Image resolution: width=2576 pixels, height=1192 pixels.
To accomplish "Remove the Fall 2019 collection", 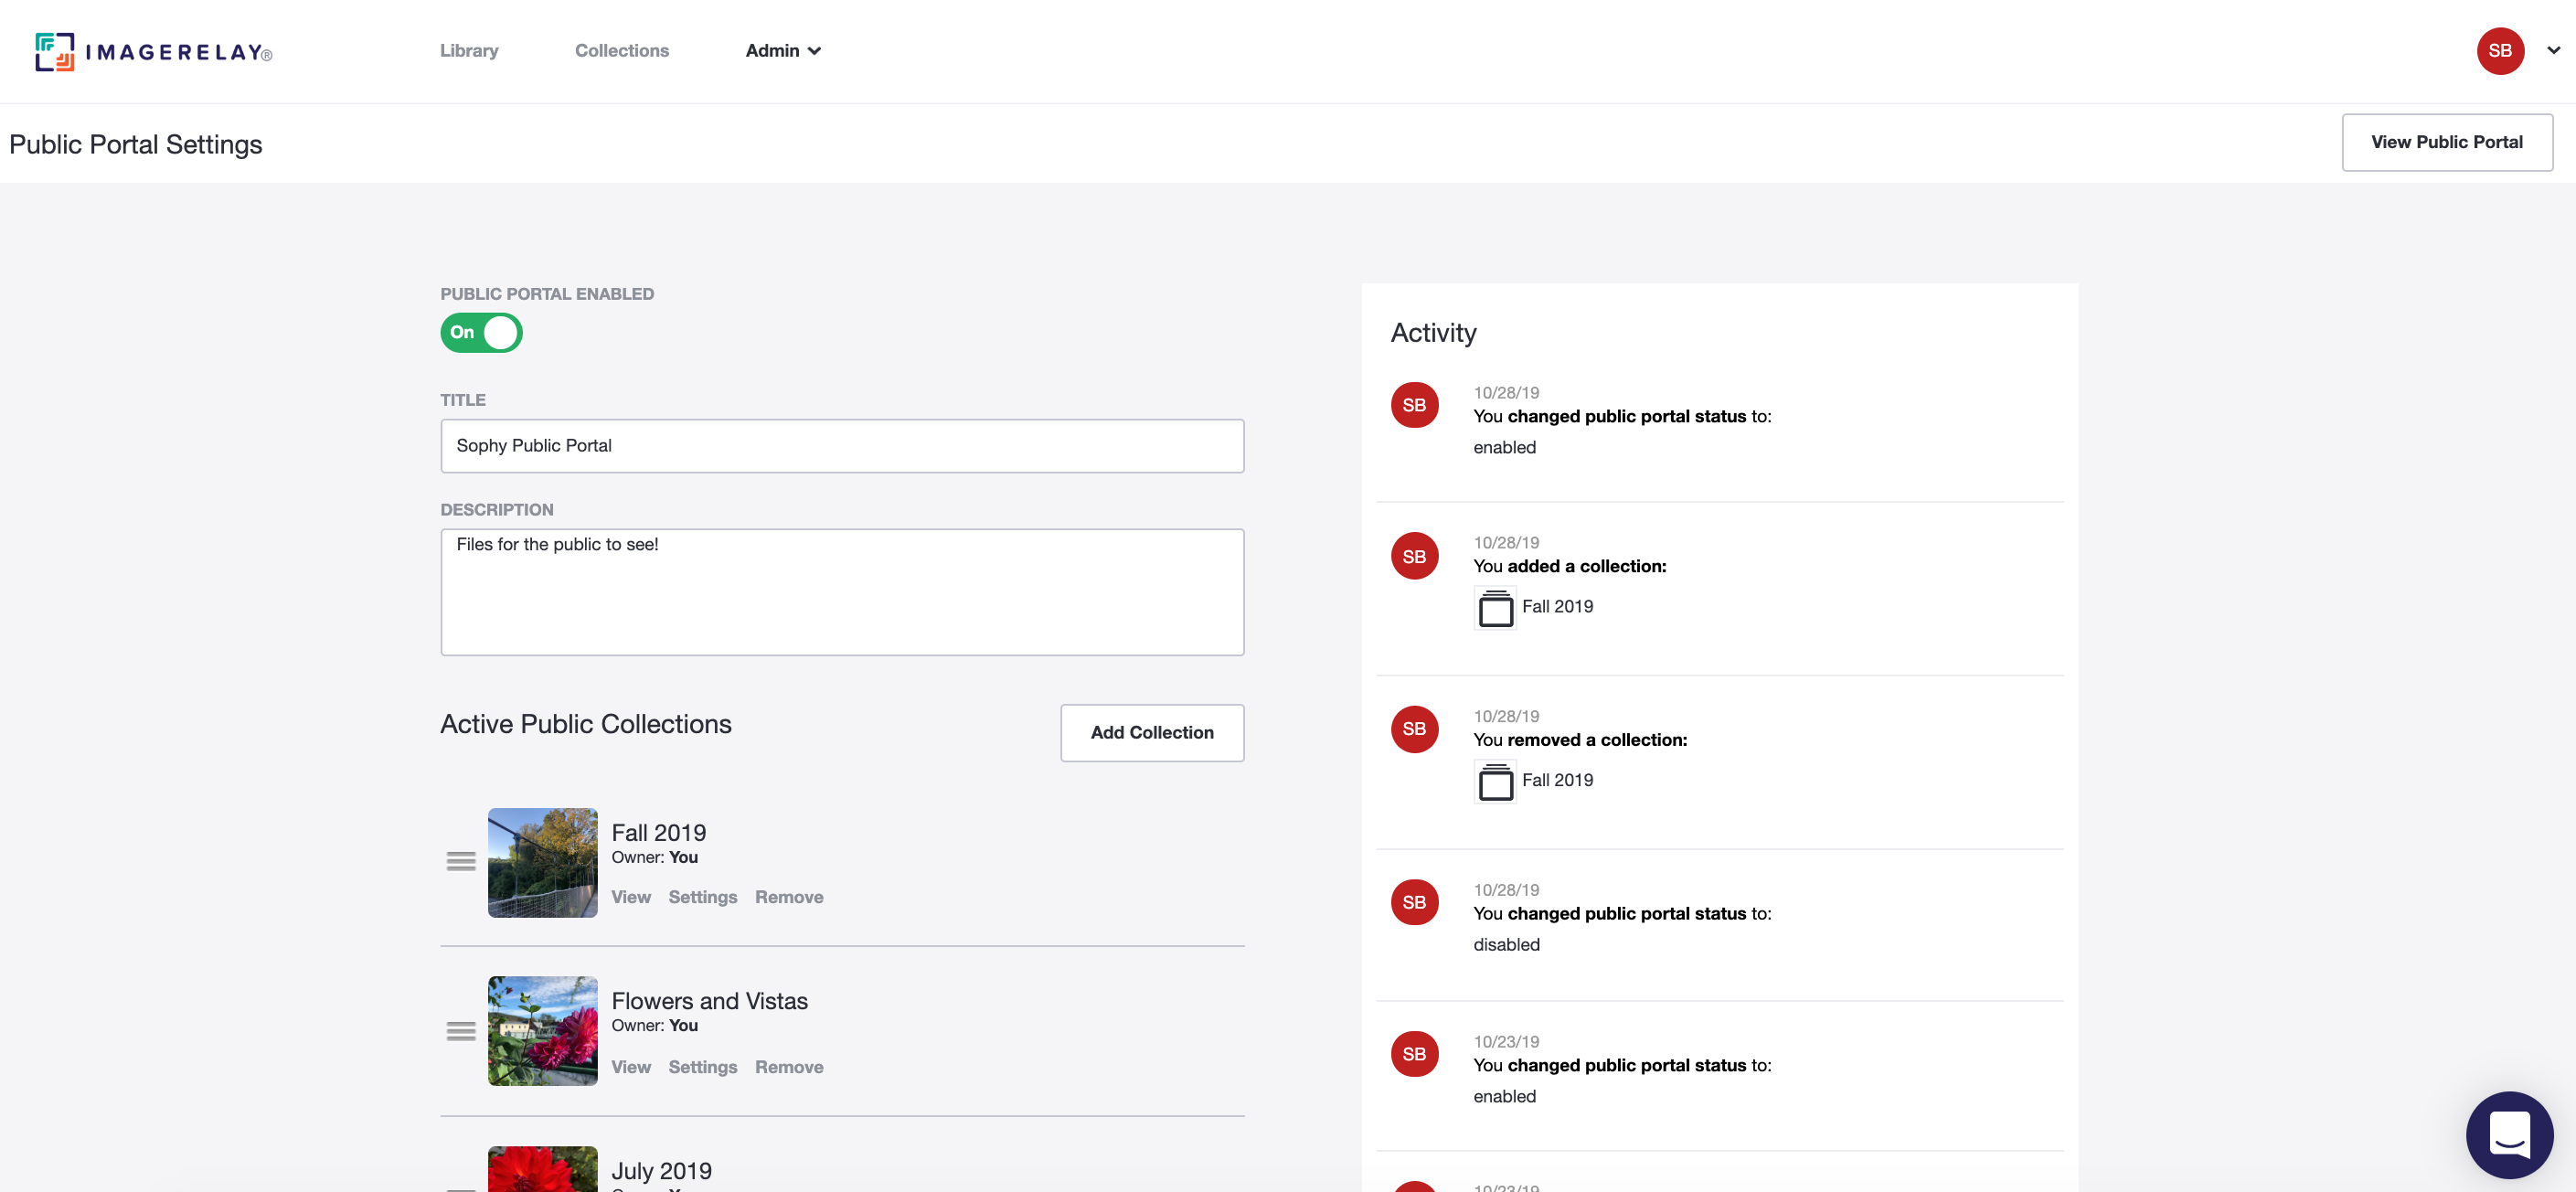I will (x=789, y=897).
